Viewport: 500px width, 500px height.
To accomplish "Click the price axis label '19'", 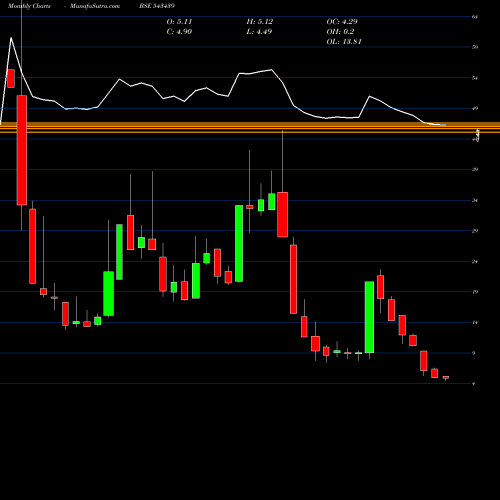I will click(x=475, y=292).
